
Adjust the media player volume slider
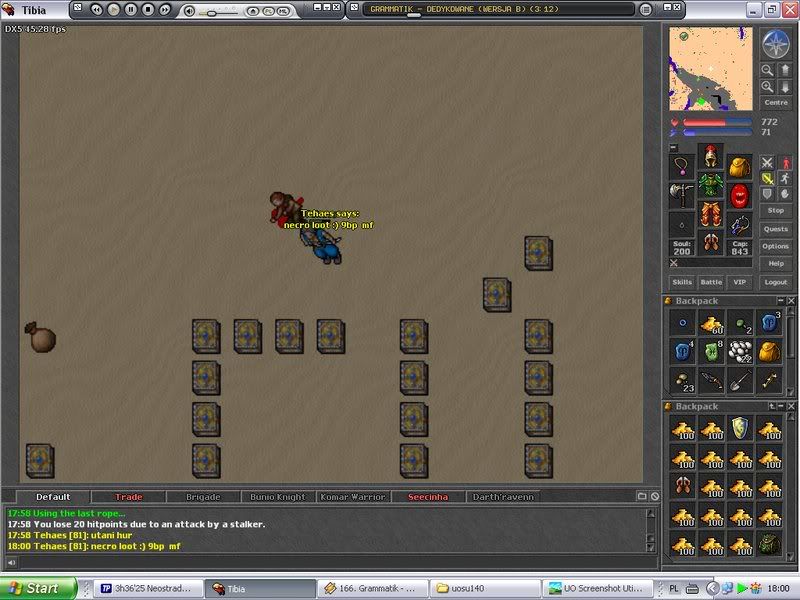(212, 13)
